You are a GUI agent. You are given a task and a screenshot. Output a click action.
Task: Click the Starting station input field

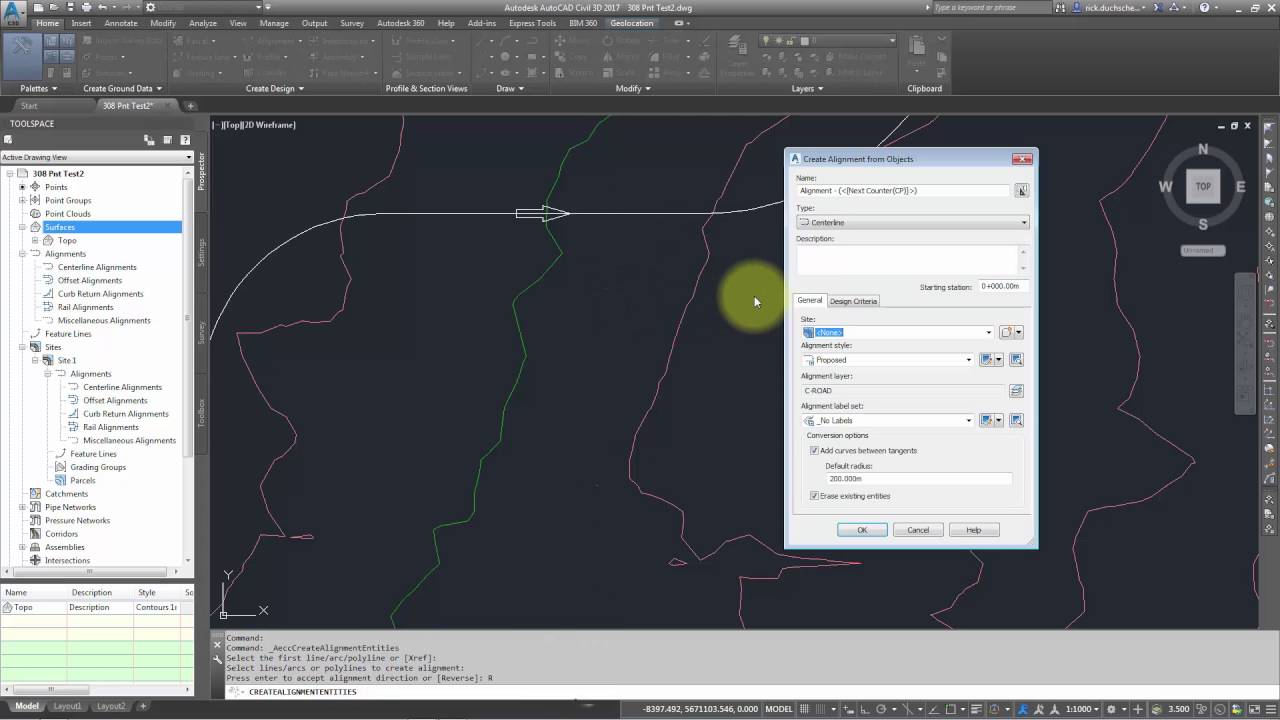pyautogui.click(x=1003, y=286)
